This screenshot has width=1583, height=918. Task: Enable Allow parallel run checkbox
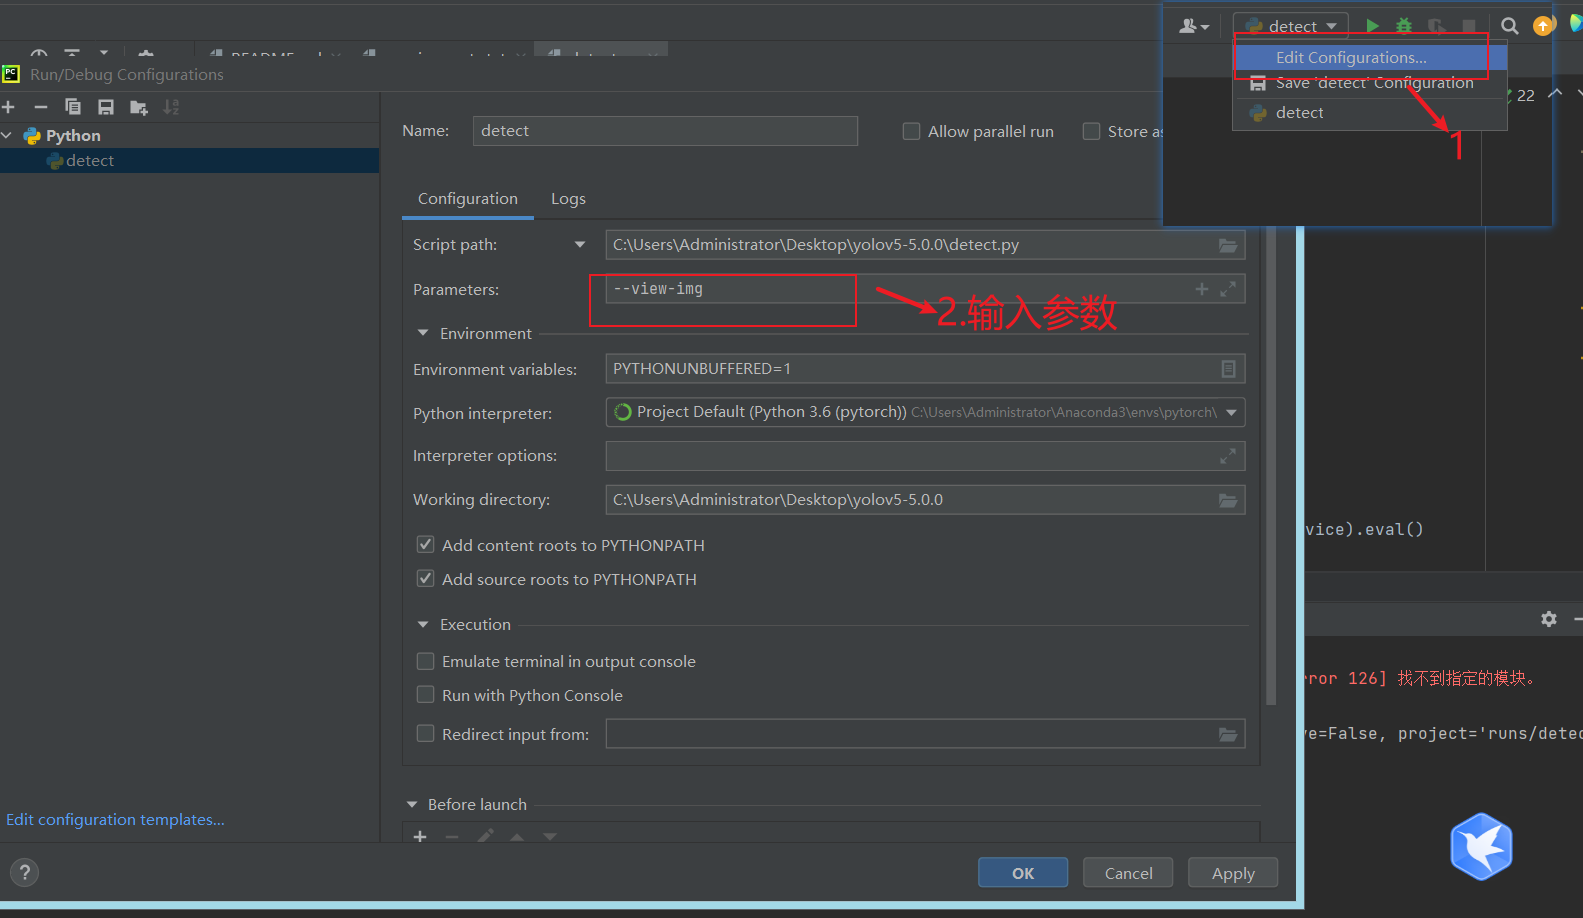pos(911,131)
